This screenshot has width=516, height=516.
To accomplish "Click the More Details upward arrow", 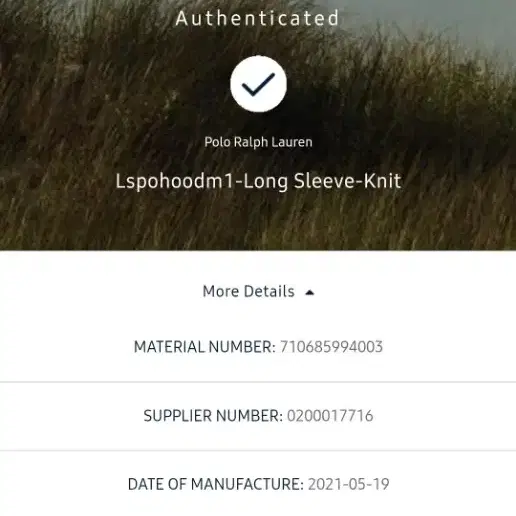I will [310, 293].
